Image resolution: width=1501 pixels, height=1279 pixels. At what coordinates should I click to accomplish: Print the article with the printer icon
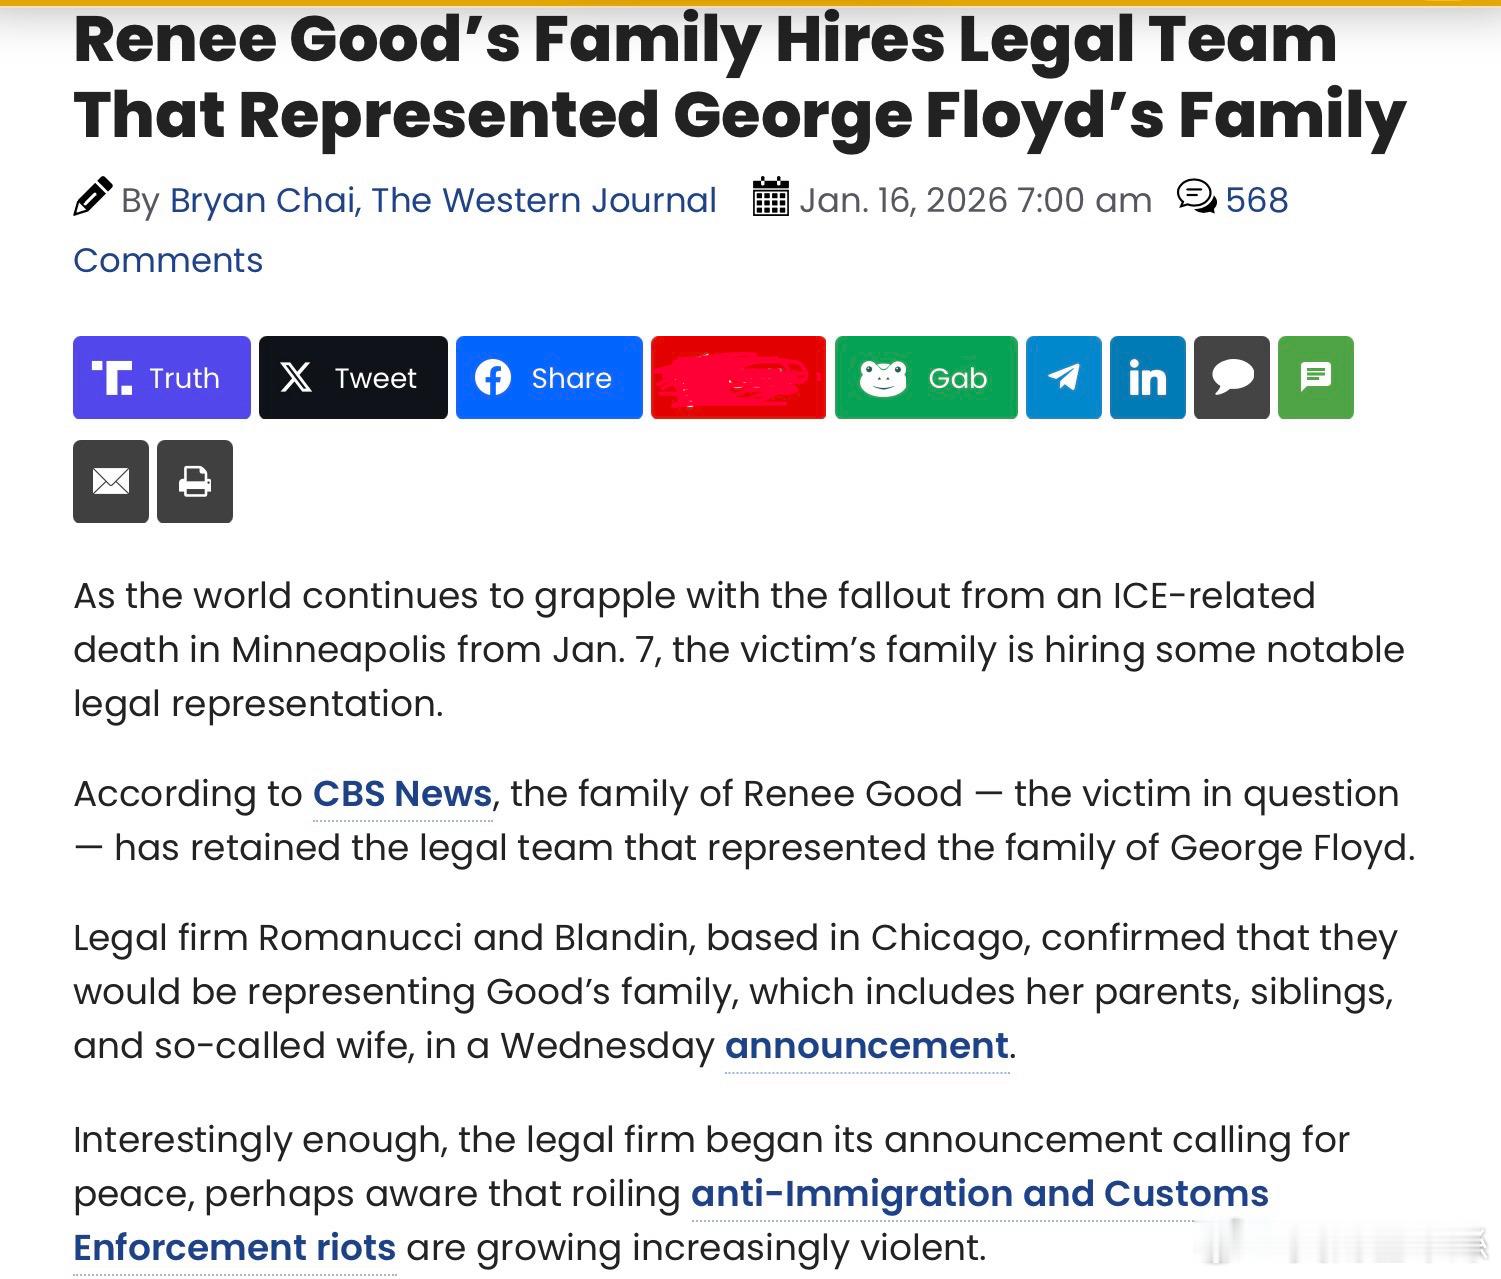click(x=195, y=482)
